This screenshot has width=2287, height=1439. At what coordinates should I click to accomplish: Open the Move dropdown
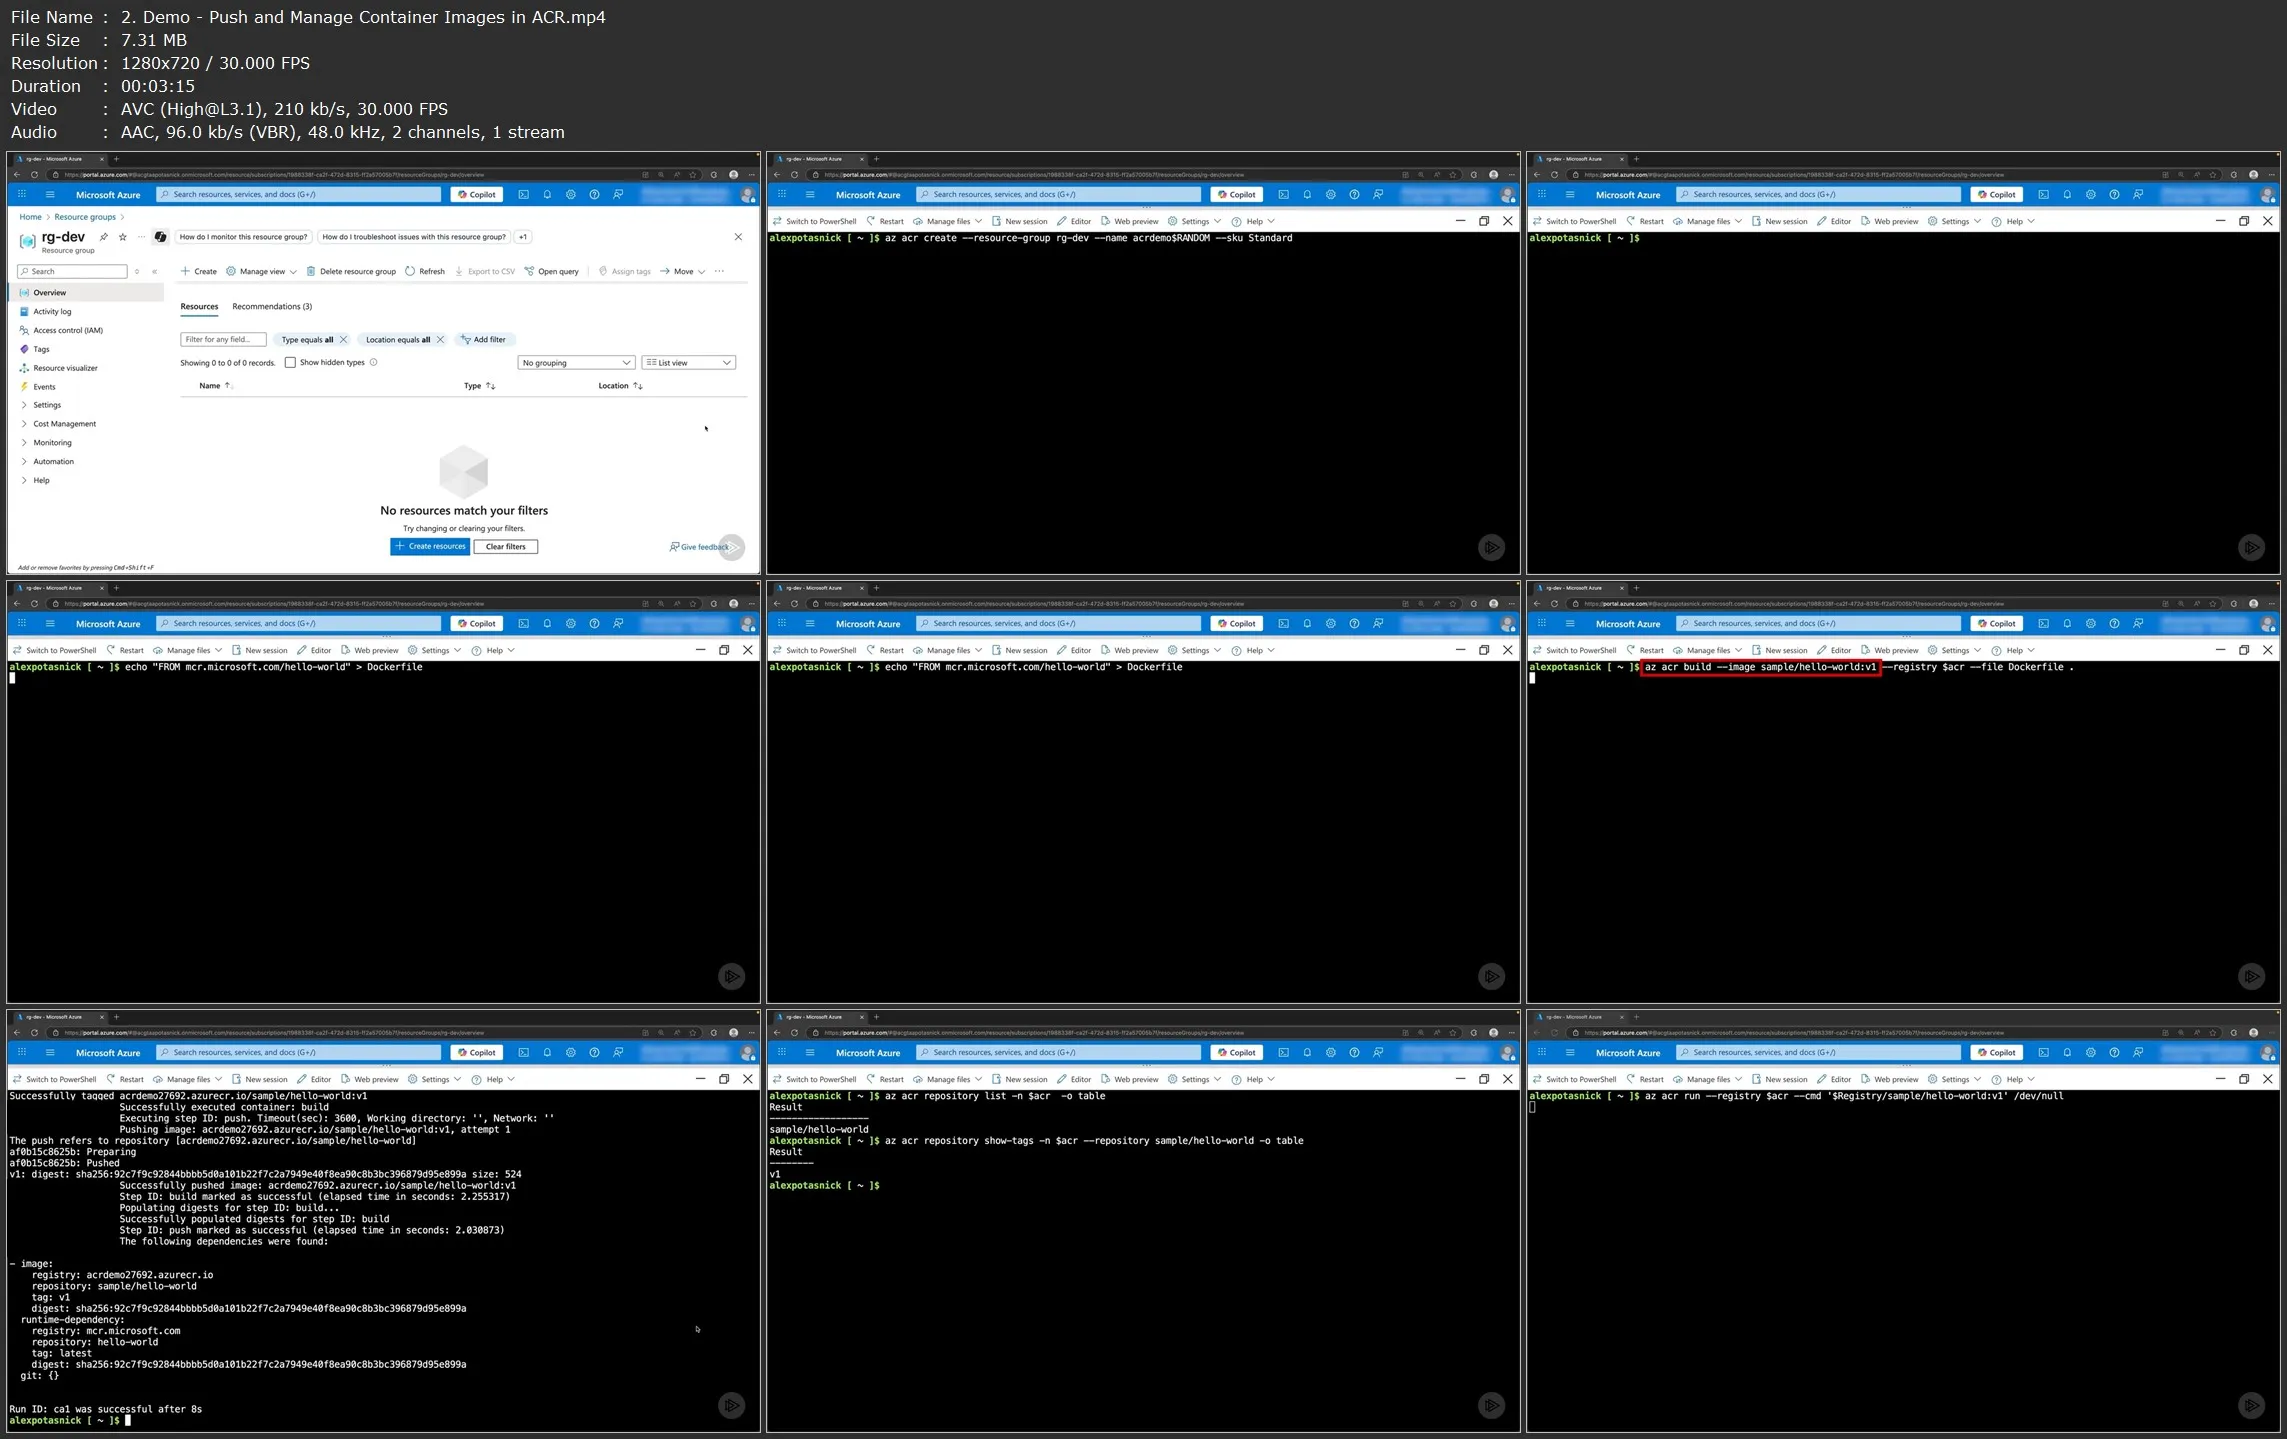682,271
